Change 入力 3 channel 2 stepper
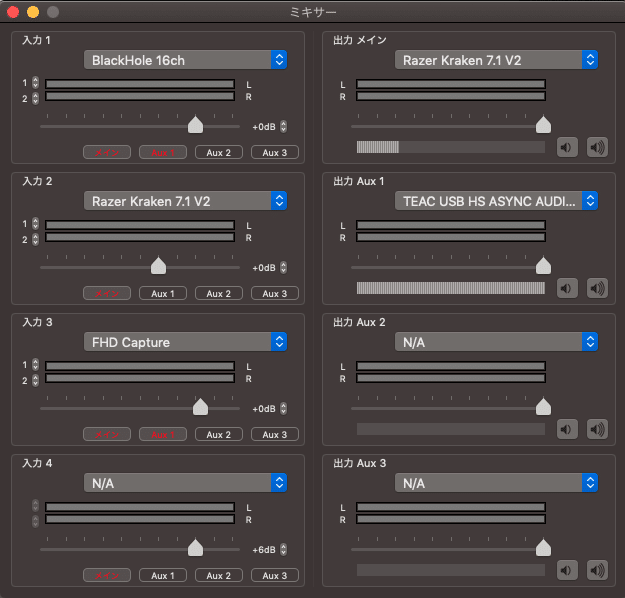 point(35,380)
